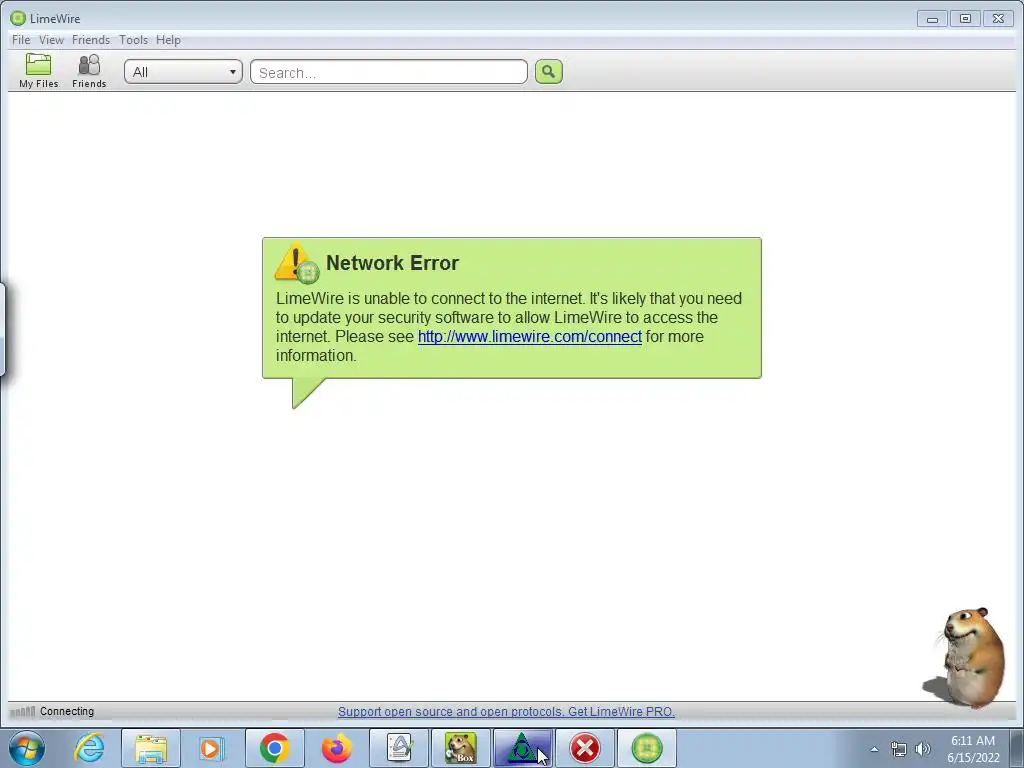Focus the Search text field
1024x768 pixels.
tap(389, 72)
